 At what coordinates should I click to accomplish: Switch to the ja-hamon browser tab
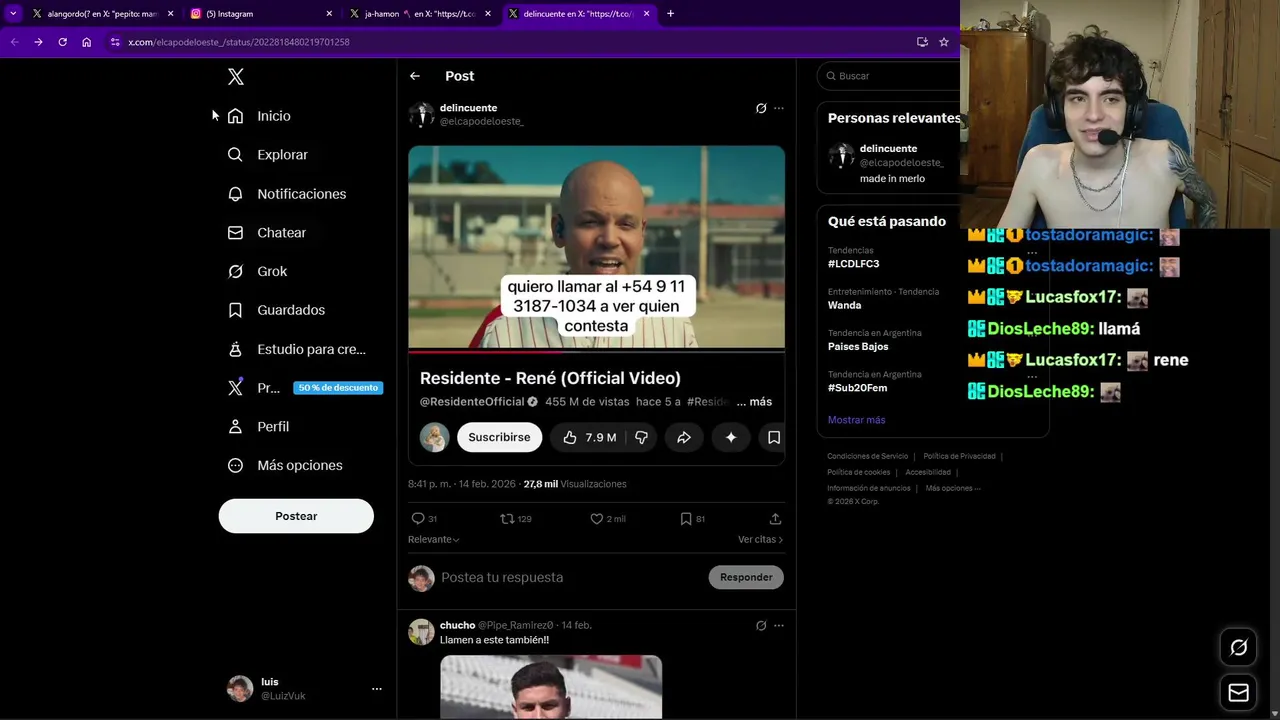(421, 14)
